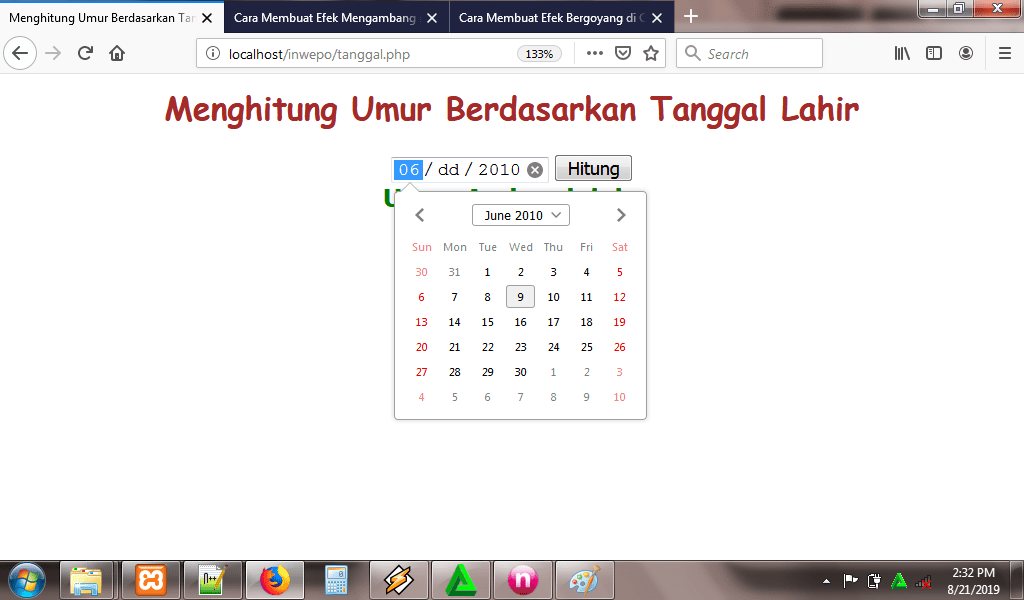Click the Action Center flag icon
The height and width of the screenshot is (600, 1024).
[x=850, y=580]
